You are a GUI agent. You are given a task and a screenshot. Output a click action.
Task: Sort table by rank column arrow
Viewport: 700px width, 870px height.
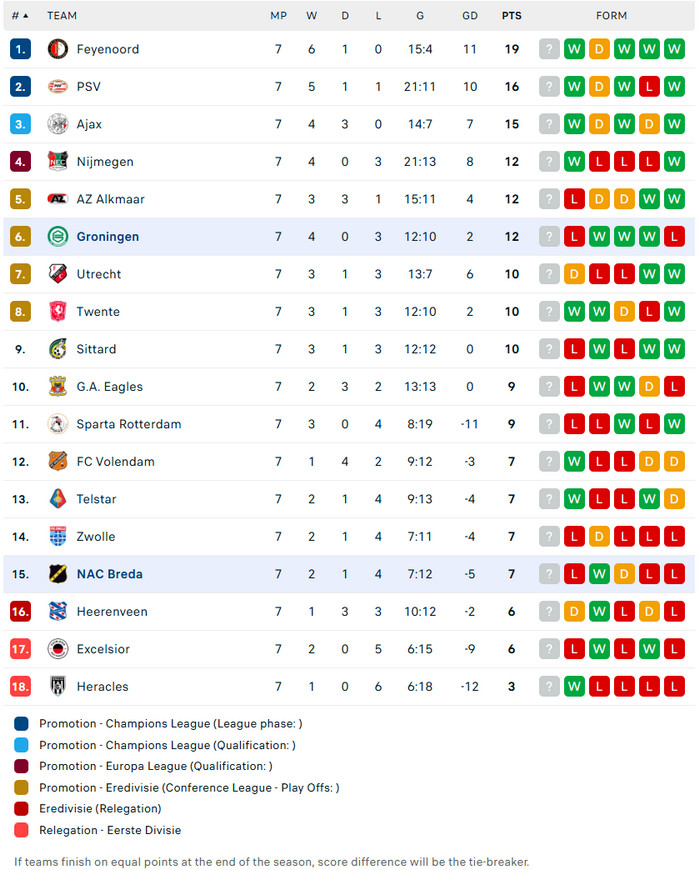pos(25,16)
